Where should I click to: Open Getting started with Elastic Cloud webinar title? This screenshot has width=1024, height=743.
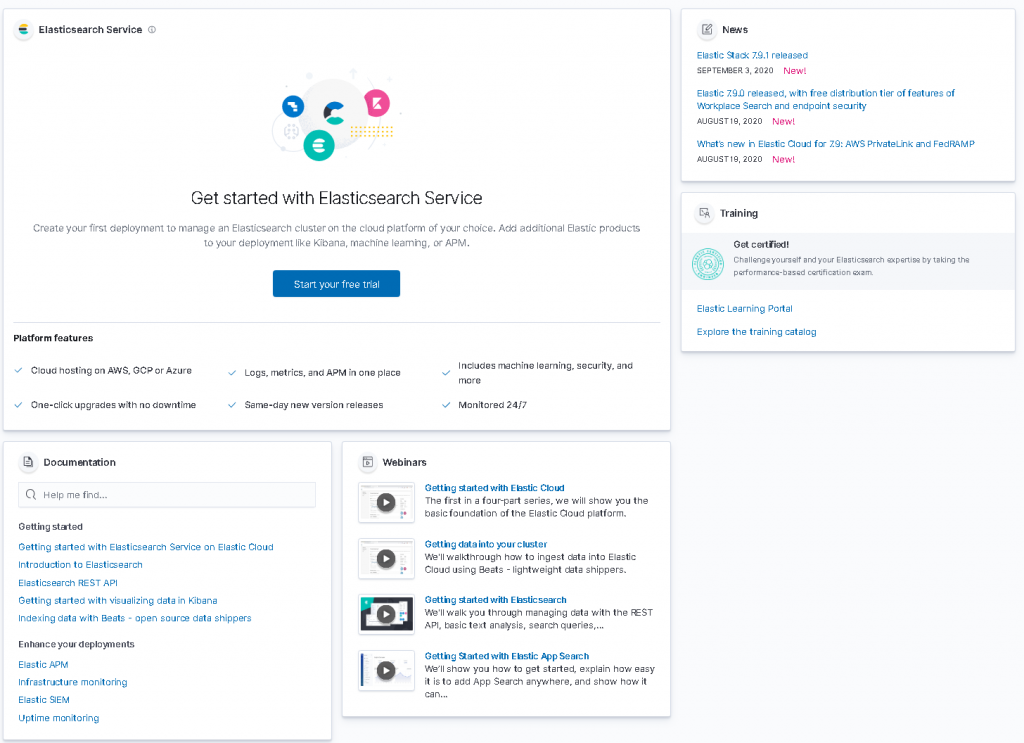coord(494,488)
